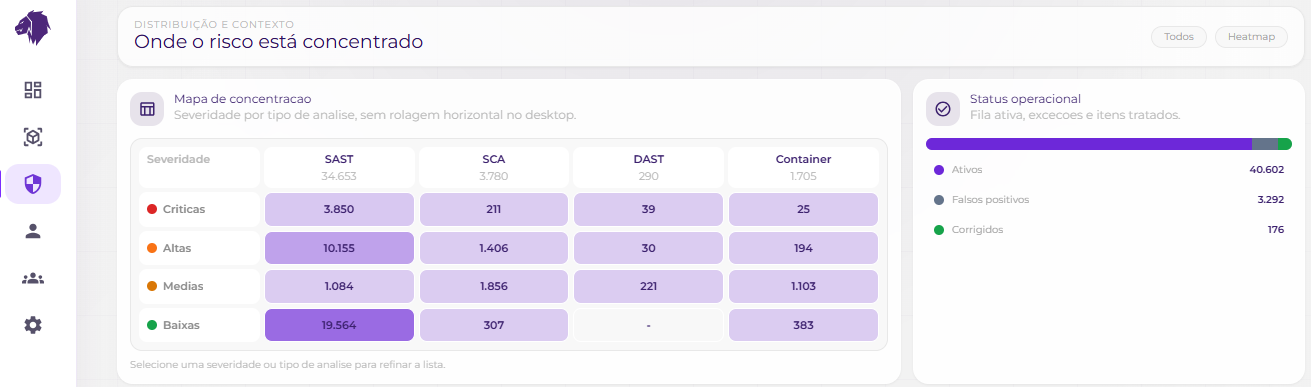Screen dimensions: 1311x387
Task: Open the cube scan icon in sidebar
Action: pos(33,137)
